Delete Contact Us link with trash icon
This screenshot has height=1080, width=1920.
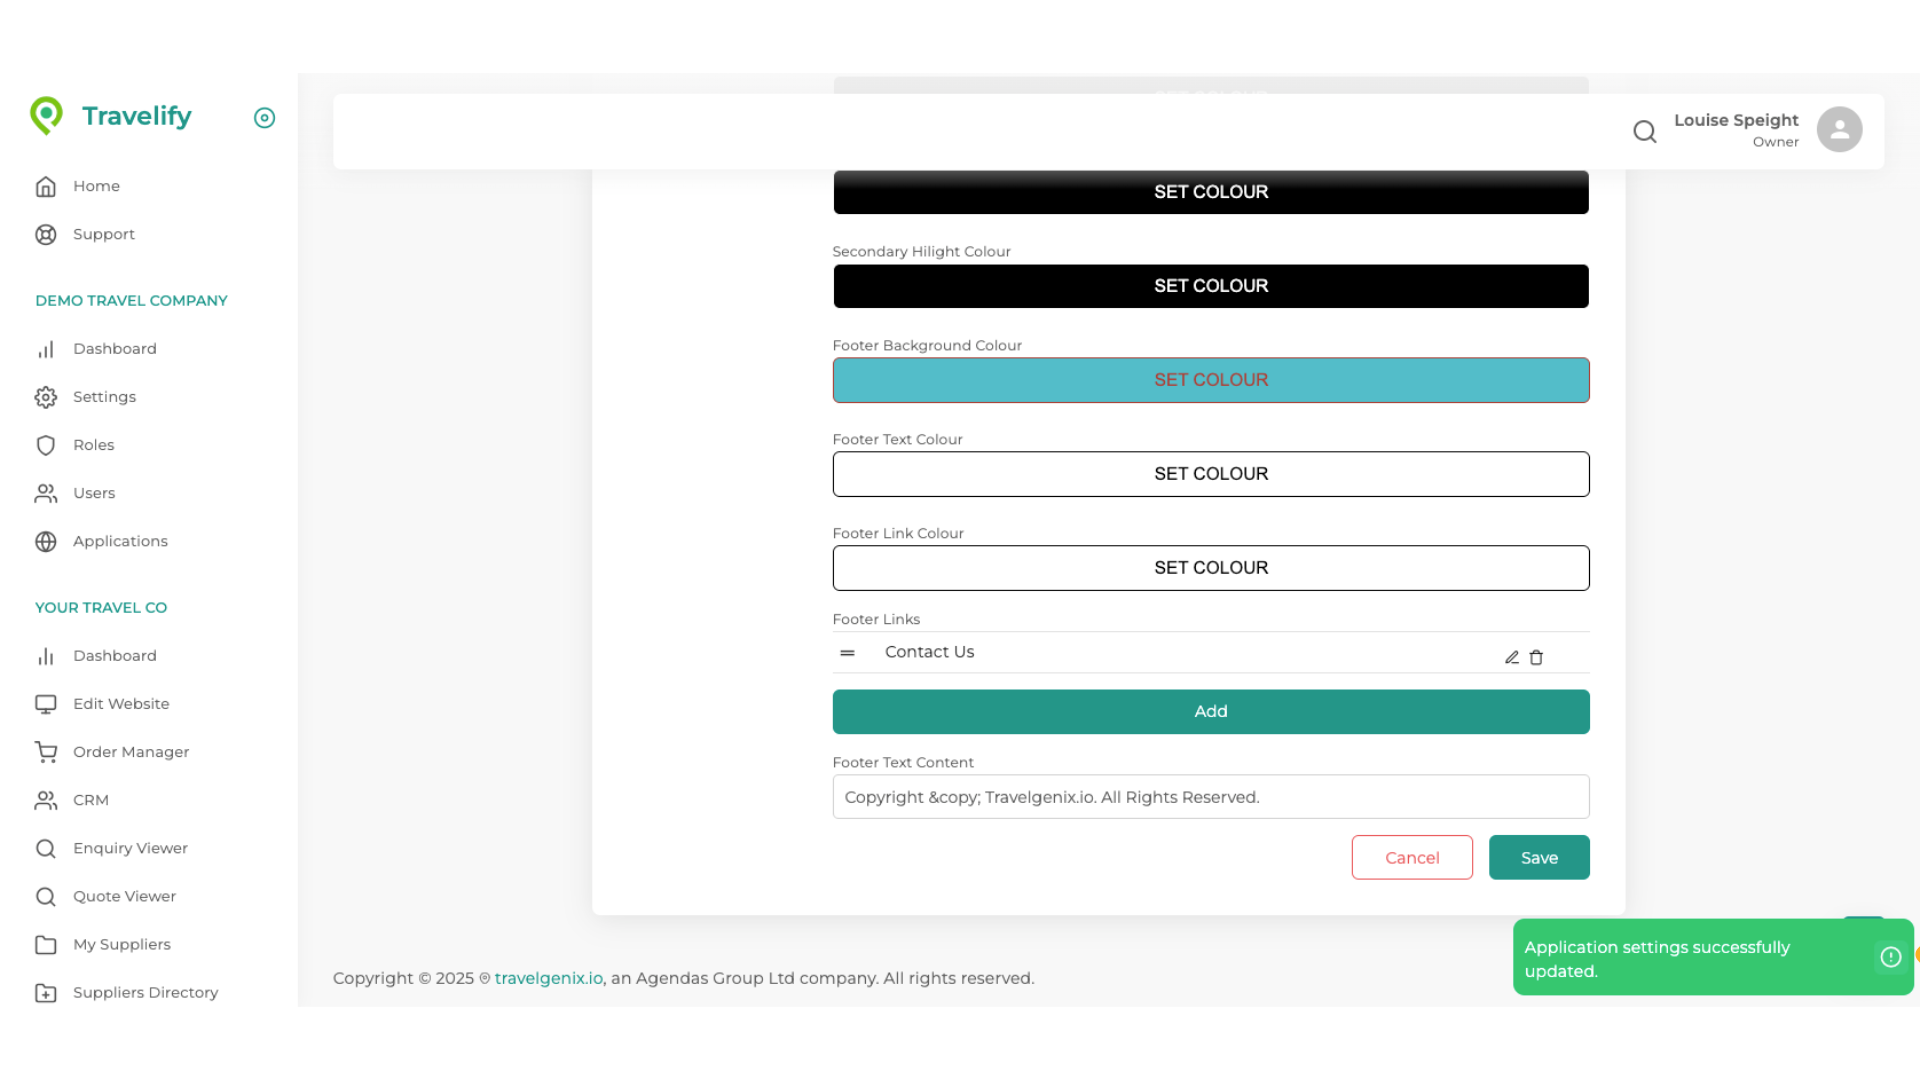pyautogui.click(x=1536, y=657)
